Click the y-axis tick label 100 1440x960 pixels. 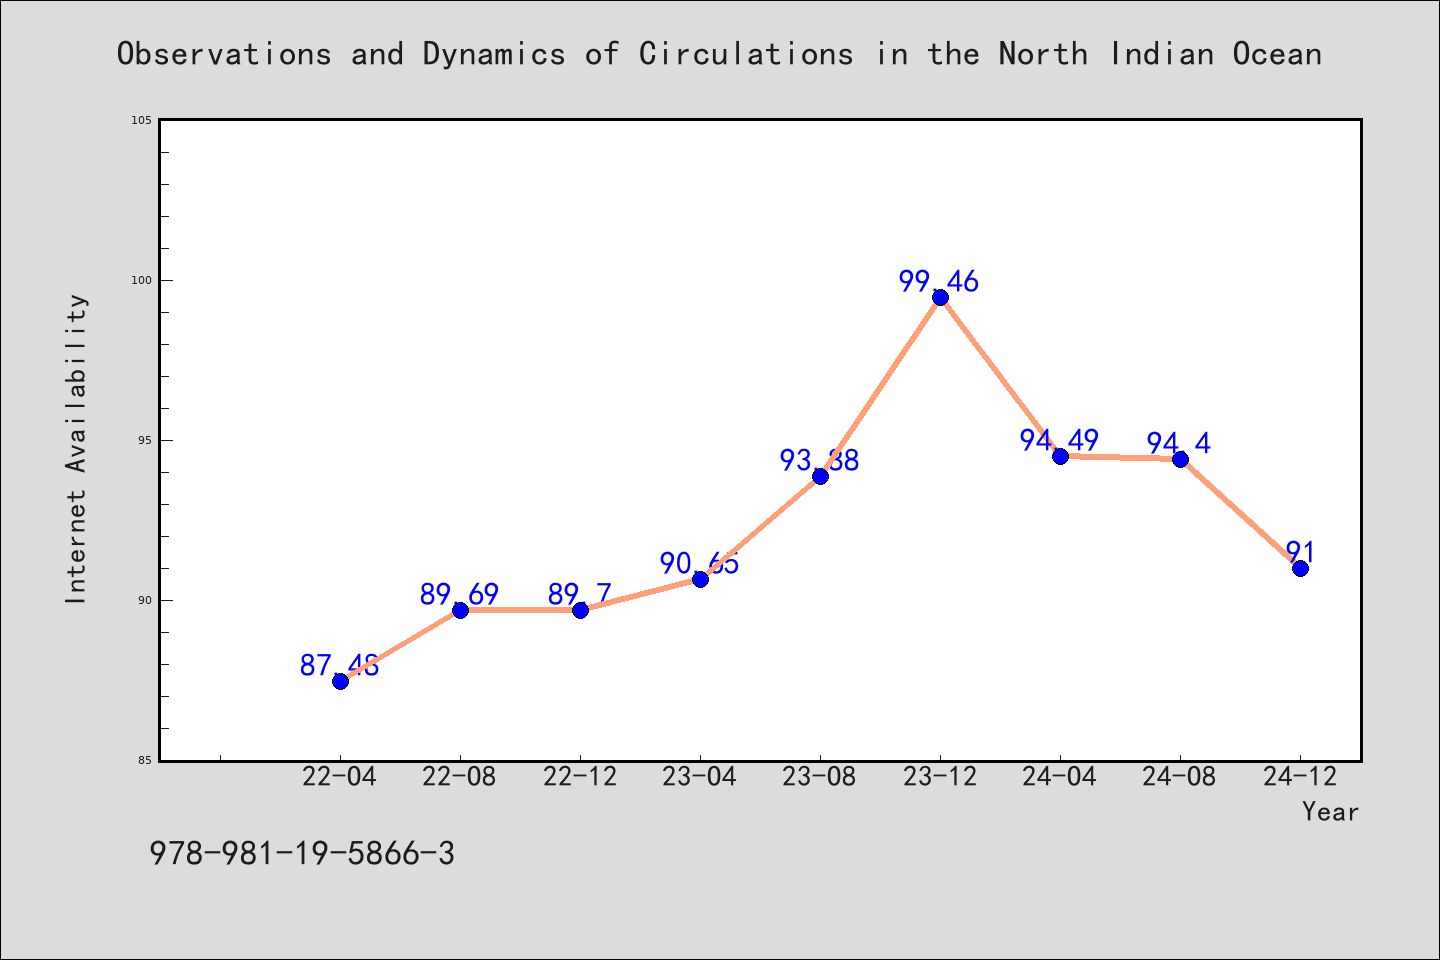point(142,280)
